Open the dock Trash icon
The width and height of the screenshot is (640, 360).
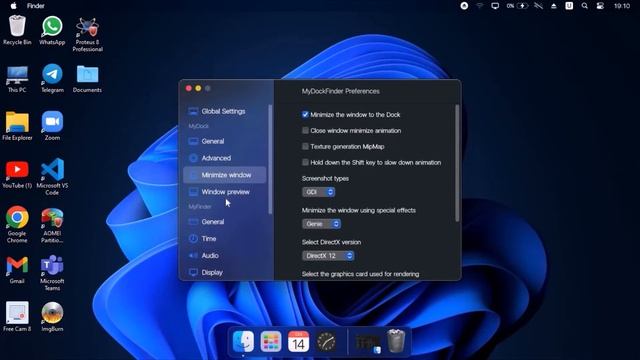click(396, 341)
